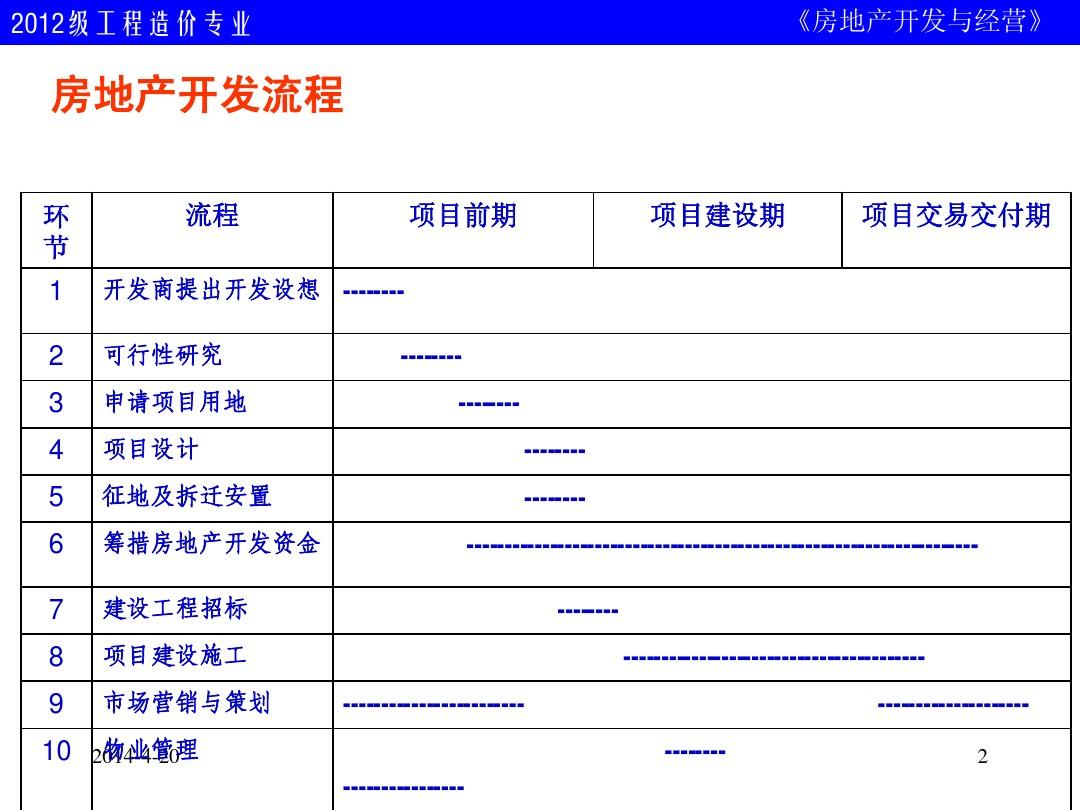This screenshot has width=1080, height=810.
Task: Click step number 2 beside 可行性研究
Action: click(x=56, y=356)
